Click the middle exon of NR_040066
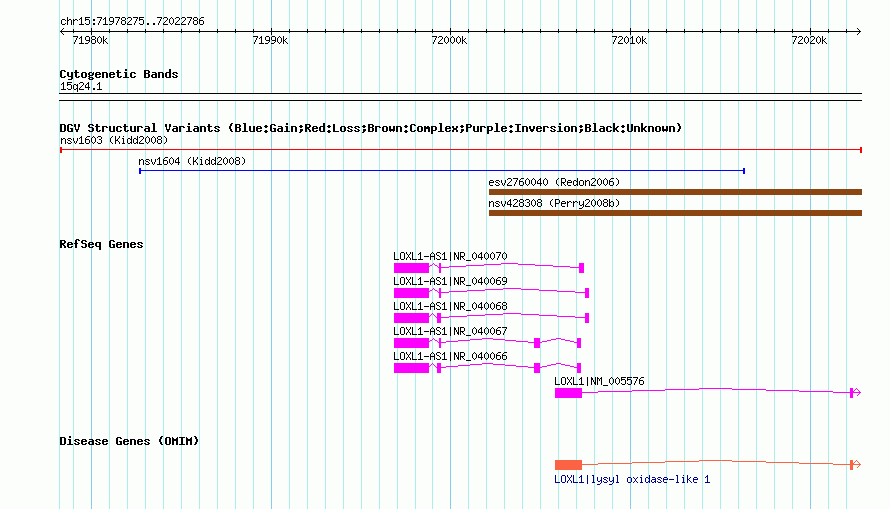This screenshot has height=509, width=890. pyautogui.click(x=537, y=368)
